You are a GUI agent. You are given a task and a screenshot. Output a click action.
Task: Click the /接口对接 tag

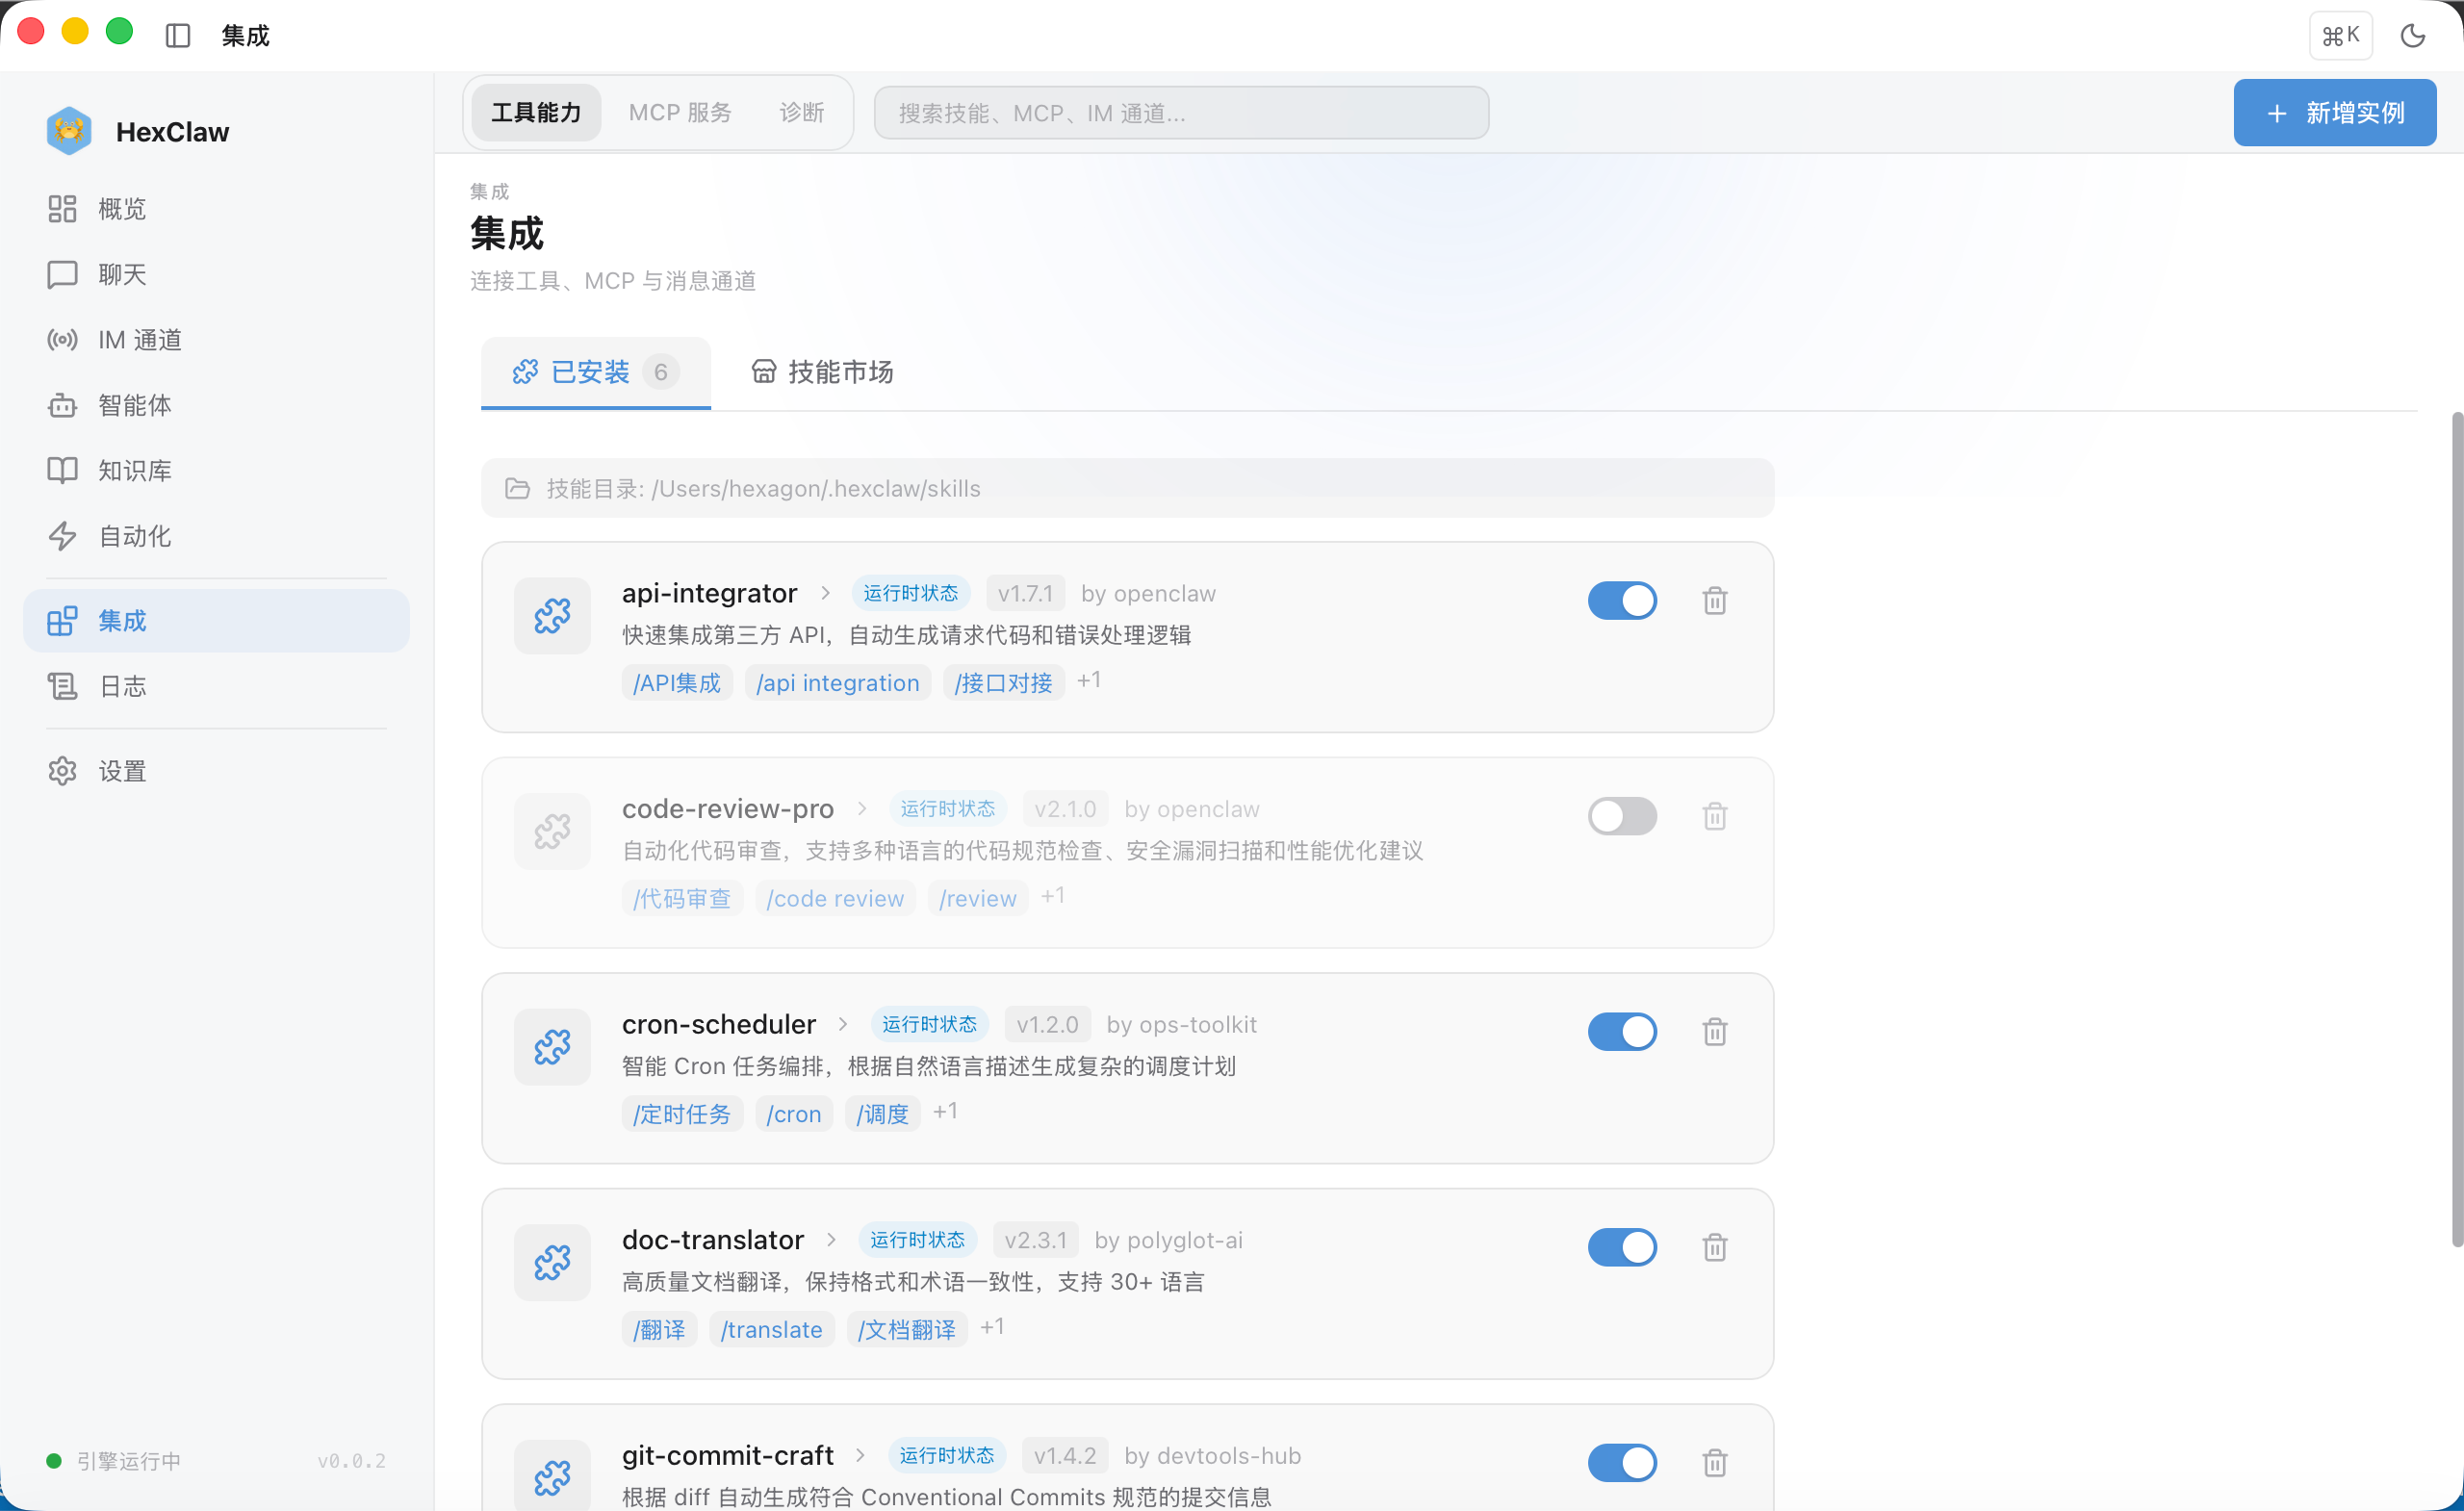coord(1004,683)
